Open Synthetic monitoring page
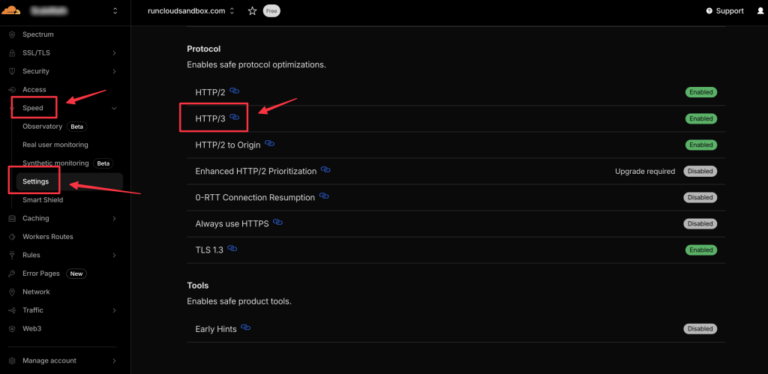 click(56, 163)
